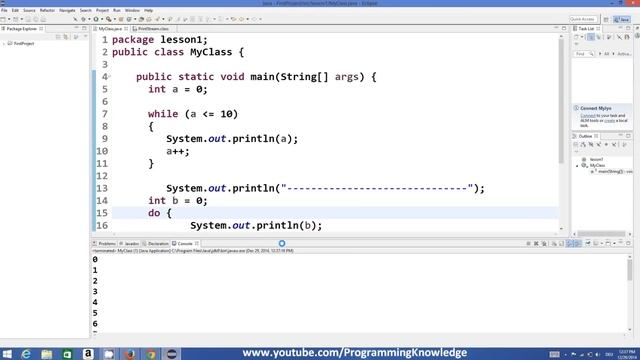Open Chrome from taskbar
The width and height of the screenshot is (640, 360).
tap(151, 353)
